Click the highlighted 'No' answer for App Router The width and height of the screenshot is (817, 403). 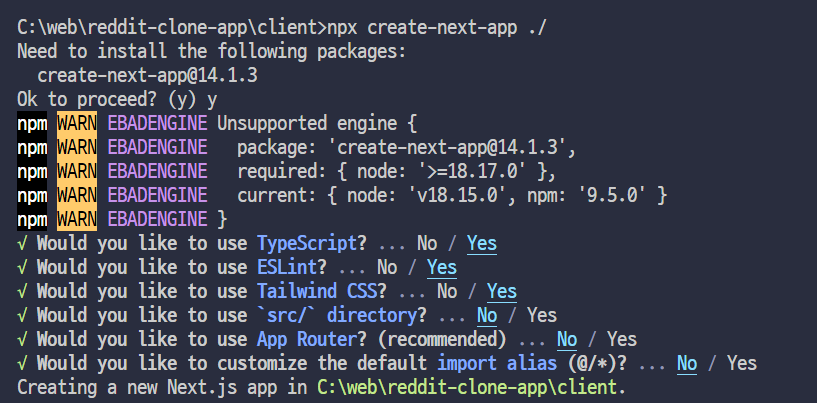click(567, 339)
